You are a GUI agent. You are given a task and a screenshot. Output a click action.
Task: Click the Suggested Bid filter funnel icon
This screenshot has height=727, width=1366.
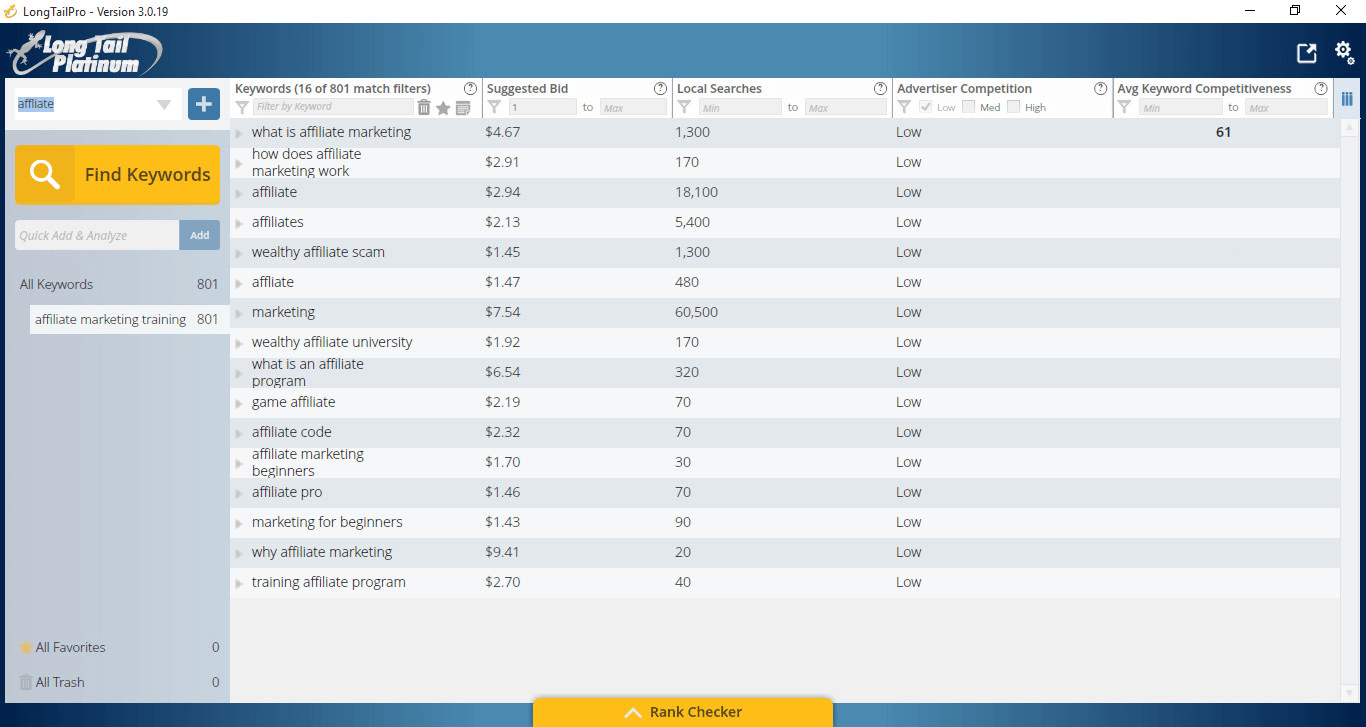(494, 107)
